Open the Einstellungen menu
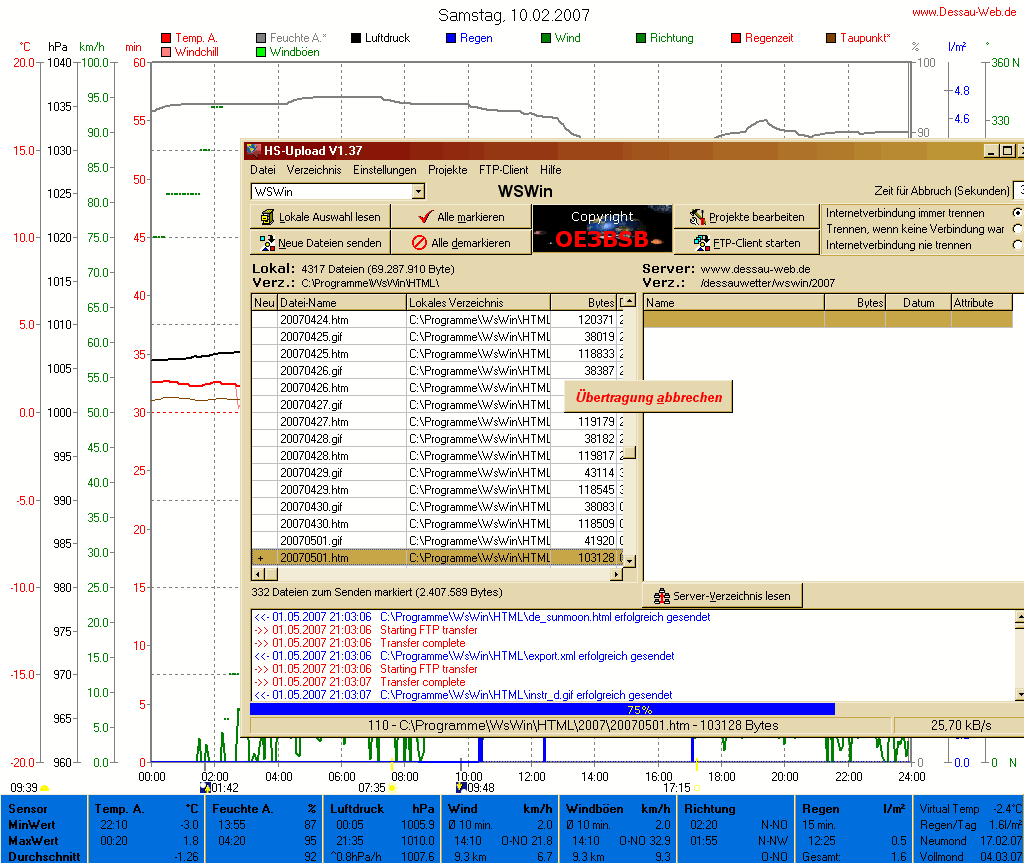The height and width of the screenshot is (863, 1024). point(384,170)
